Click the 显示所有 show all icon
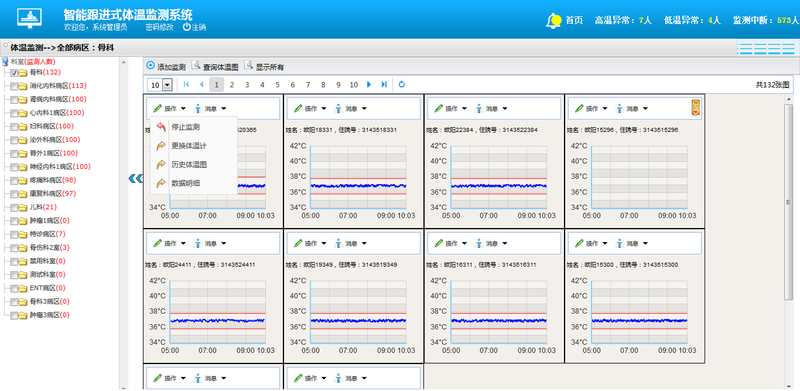Viewport: 800px width, 391px height. click(x=248, y=65)
